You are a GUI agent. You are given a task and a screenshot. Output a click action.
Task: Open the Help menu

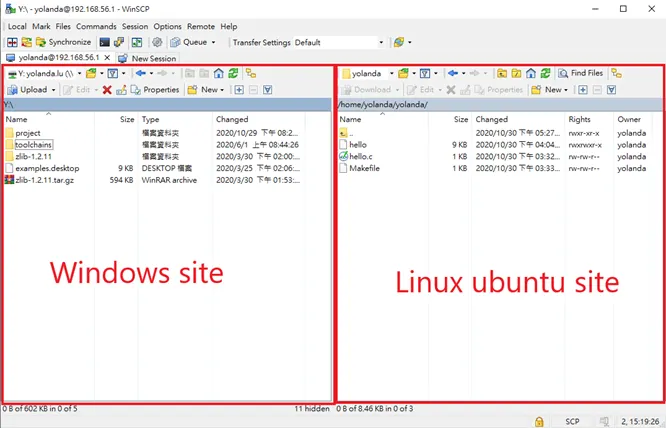[x=229, y=26]
